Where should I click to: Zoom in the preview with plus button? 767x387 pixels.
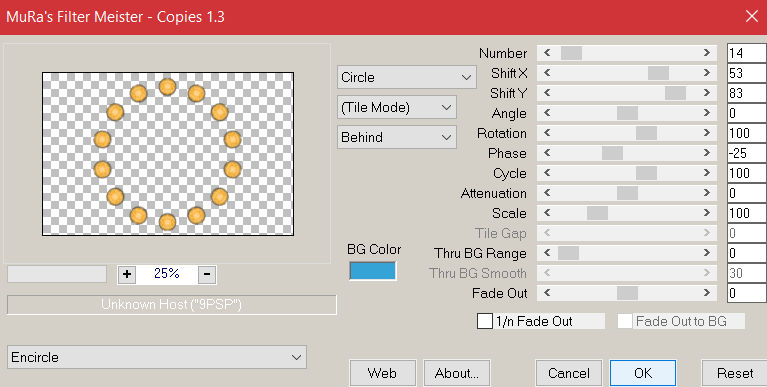[127, 274]
